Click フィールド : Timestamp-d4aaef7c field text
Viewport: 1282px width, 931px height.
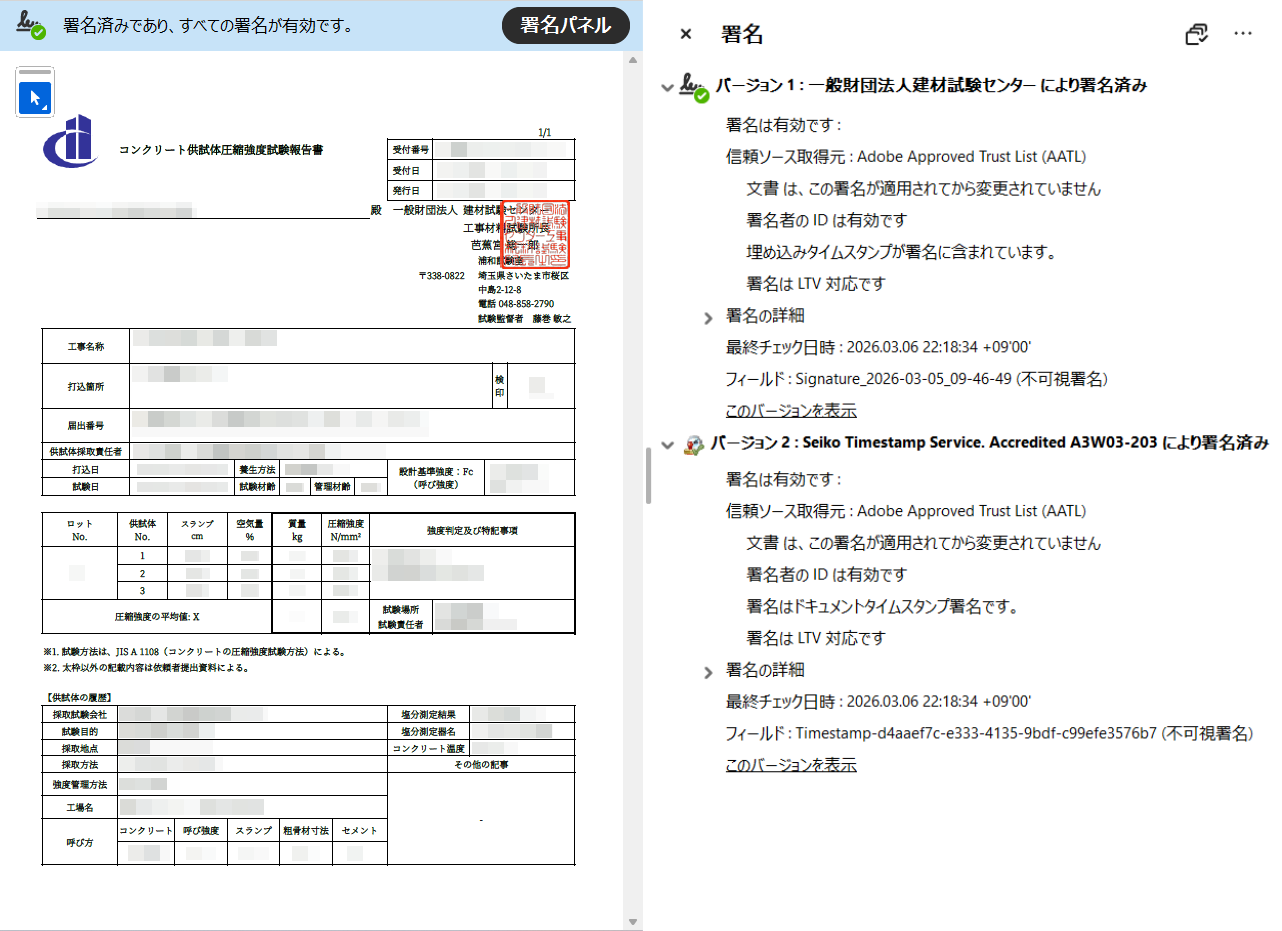click(x=989, y=733)
